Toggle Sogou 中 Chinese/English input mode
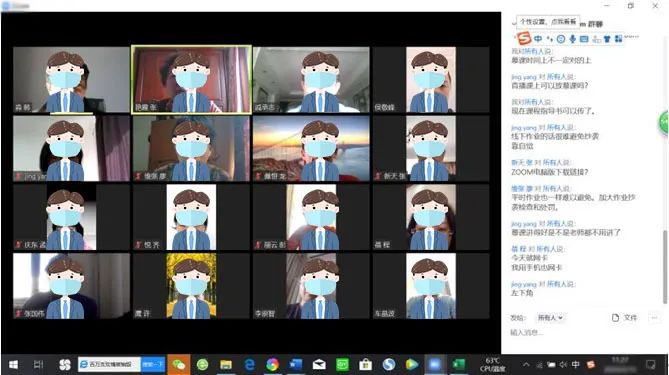Image resolution: width=669 pixels, height=375 pixels. pos(538,39)
